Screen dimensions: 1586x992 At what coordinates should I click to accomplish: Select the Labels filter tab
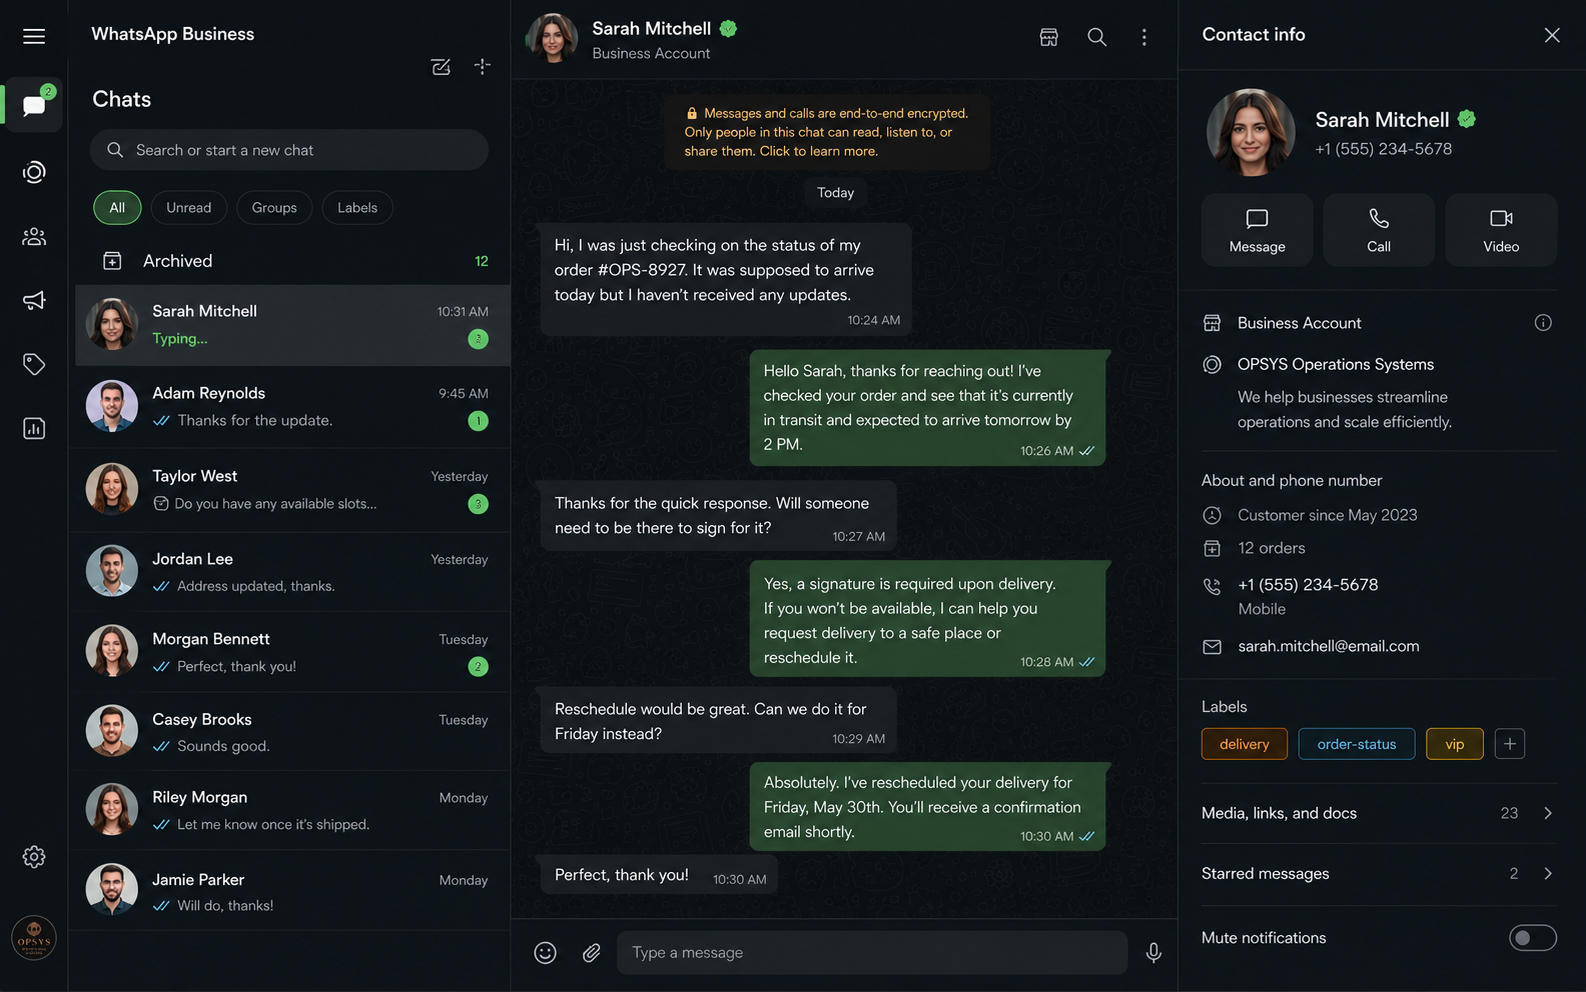(357, 208)
